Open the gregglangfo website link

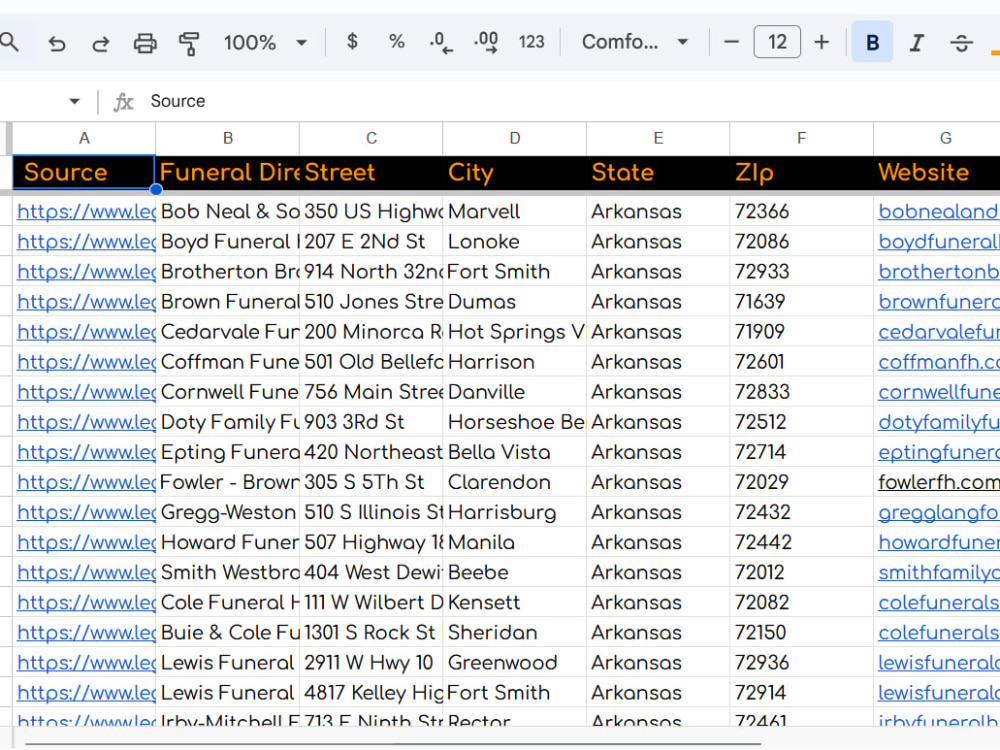click(938, 512)
